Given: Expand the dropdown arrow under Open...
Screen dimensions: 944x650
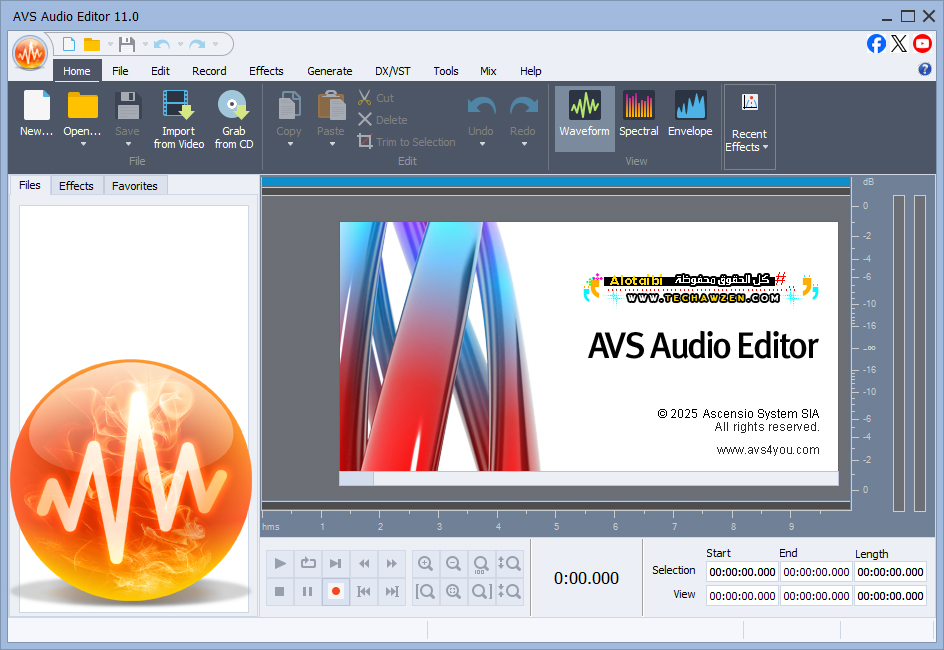Looking at the screenshot, I should tap(83, 144).
